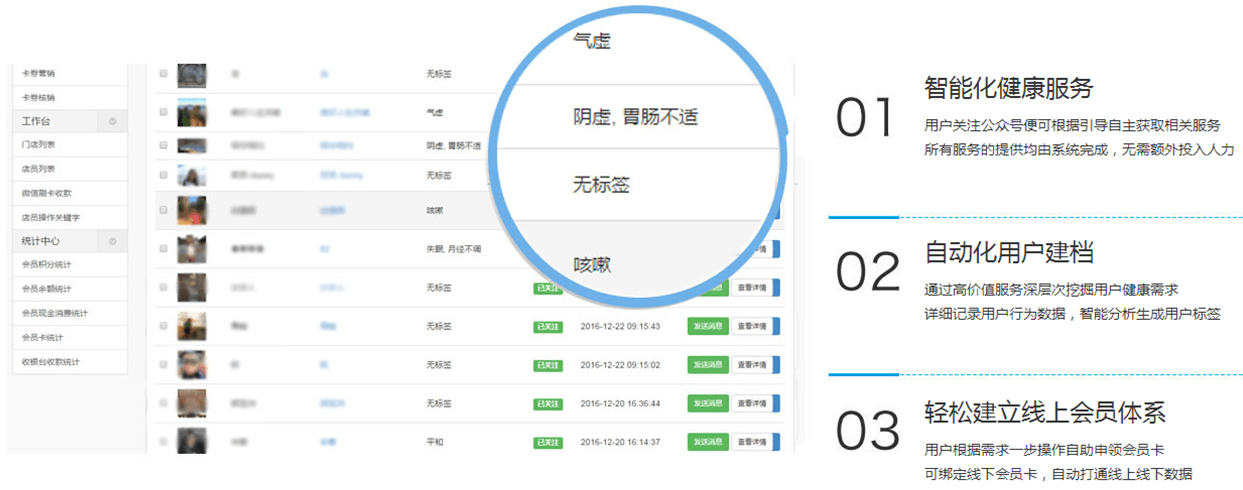Collapse the 统计中心 section using its arrow icon

tap(112, 241)
